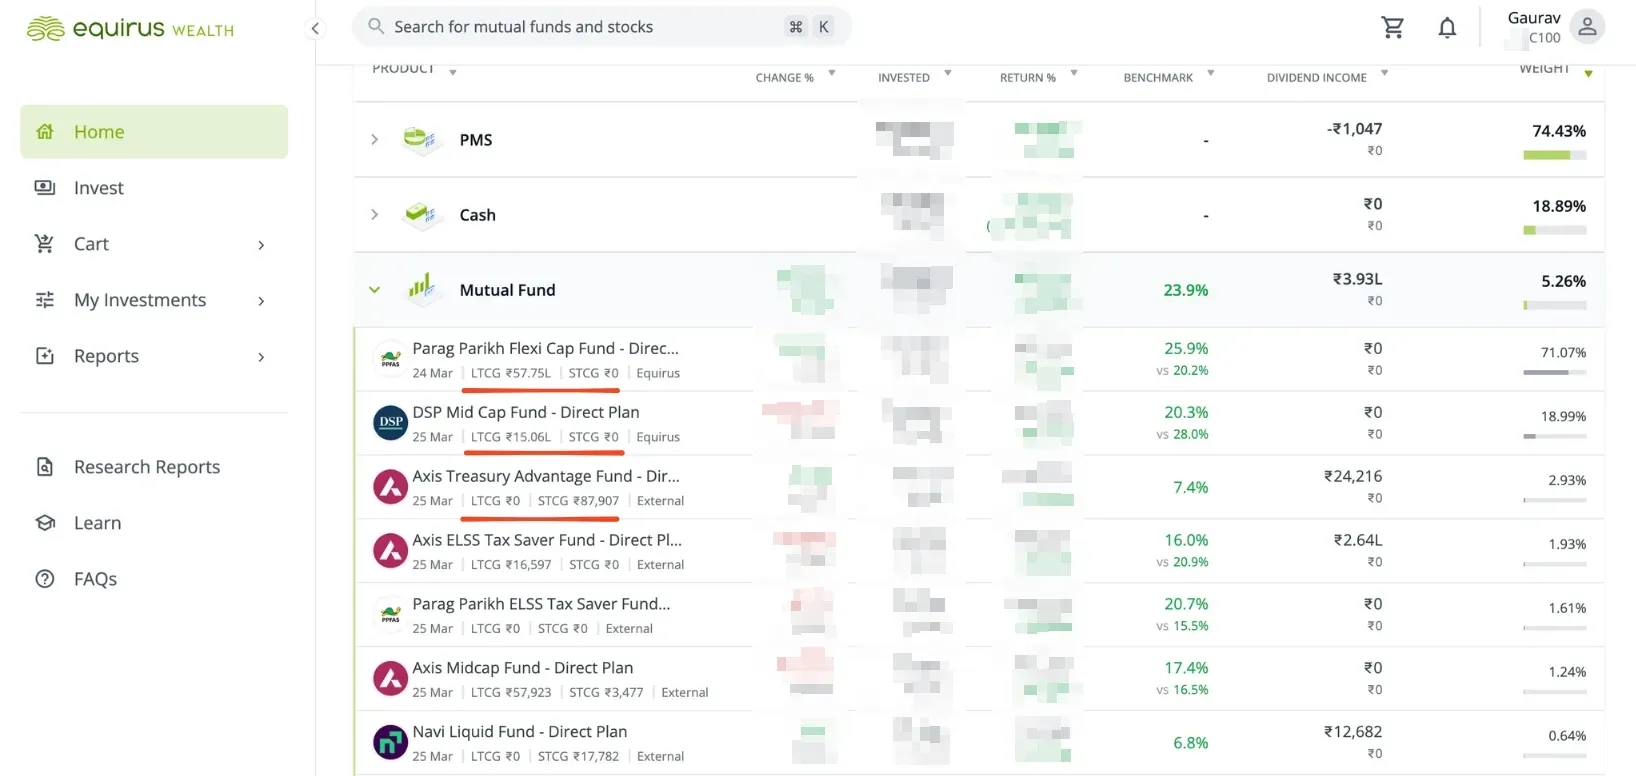The image size is (1636, 776).
Task: Open Parag Parikh Flexi Cap Fund name
Action: [545, 348]
